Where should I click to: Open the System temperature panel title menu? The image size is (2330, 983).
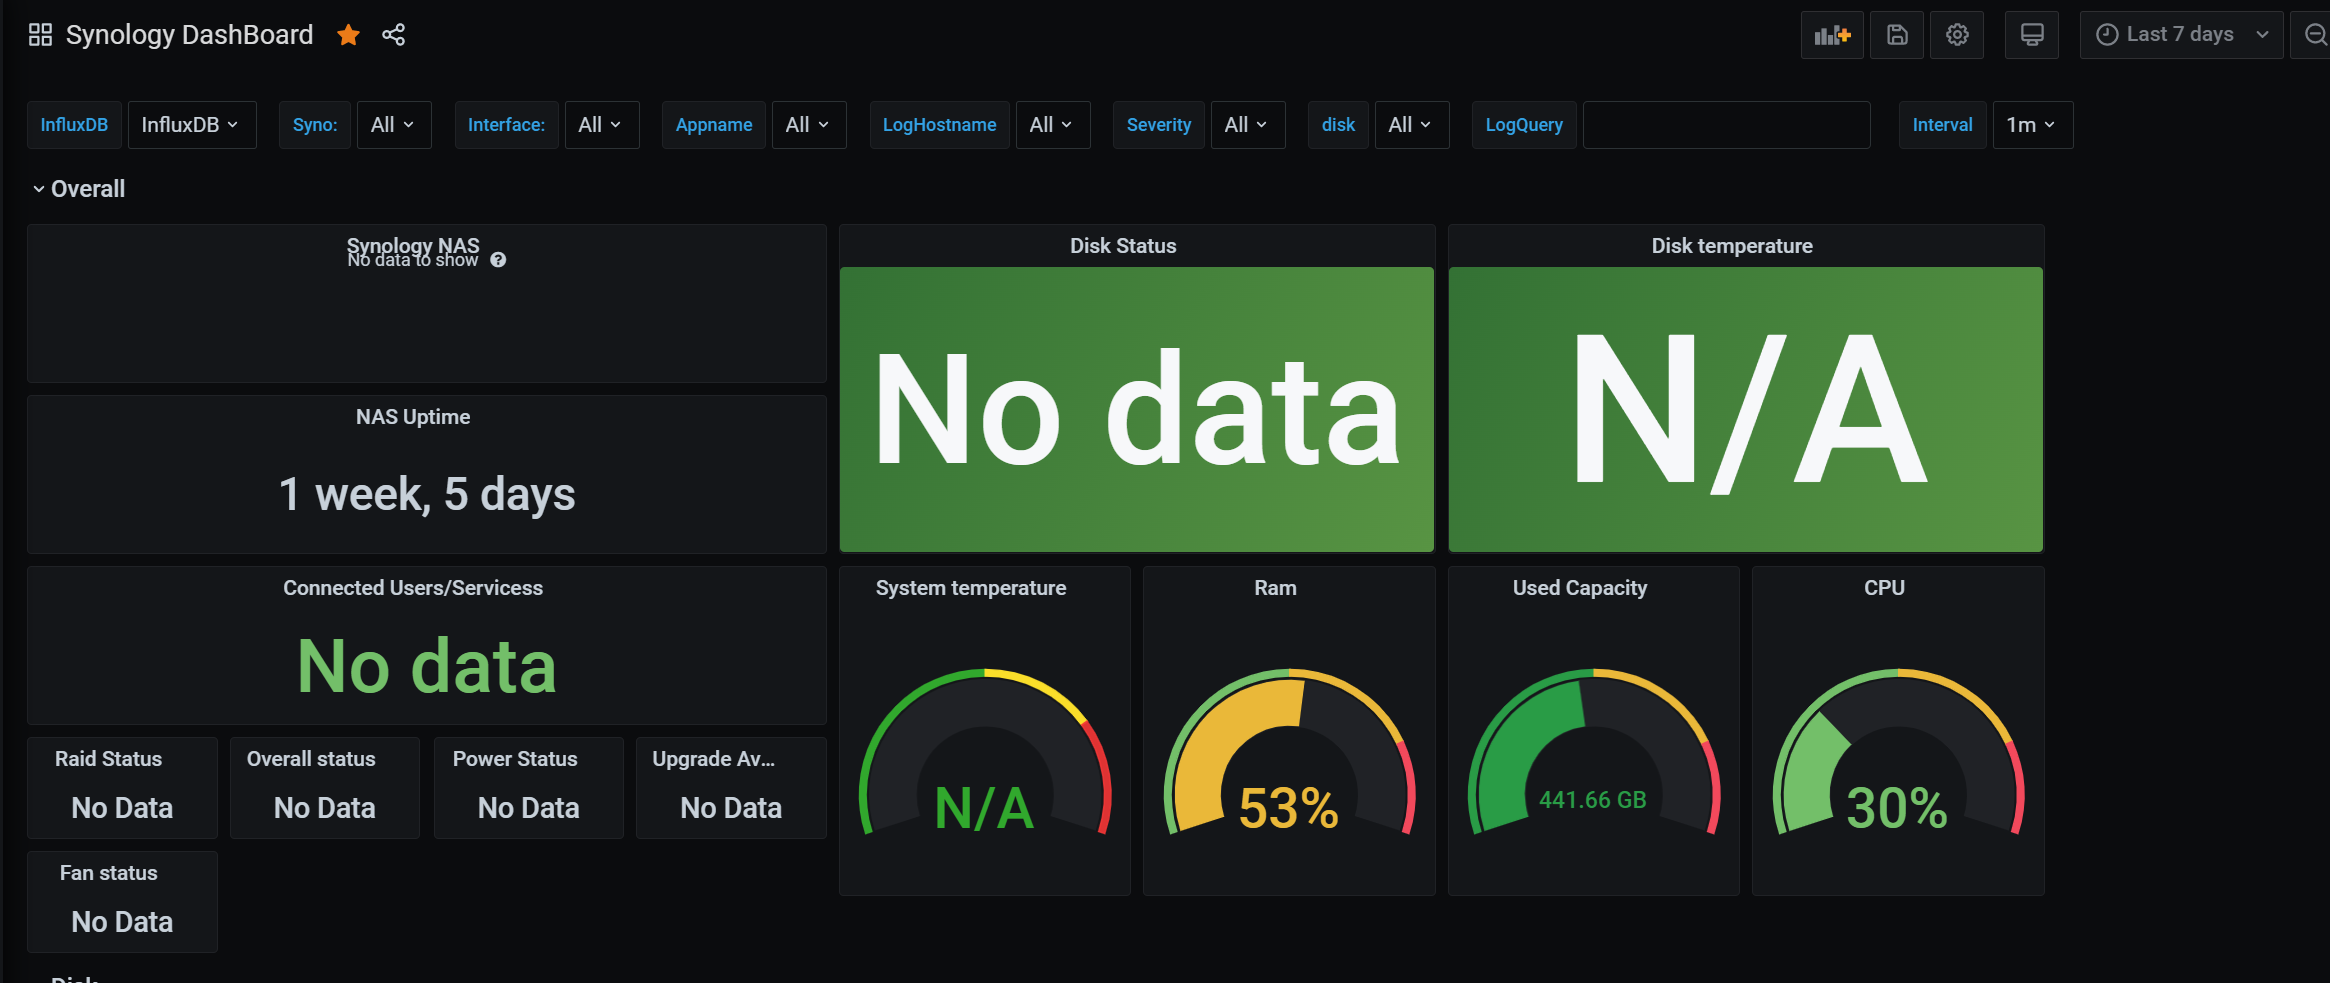click(971, 588)
